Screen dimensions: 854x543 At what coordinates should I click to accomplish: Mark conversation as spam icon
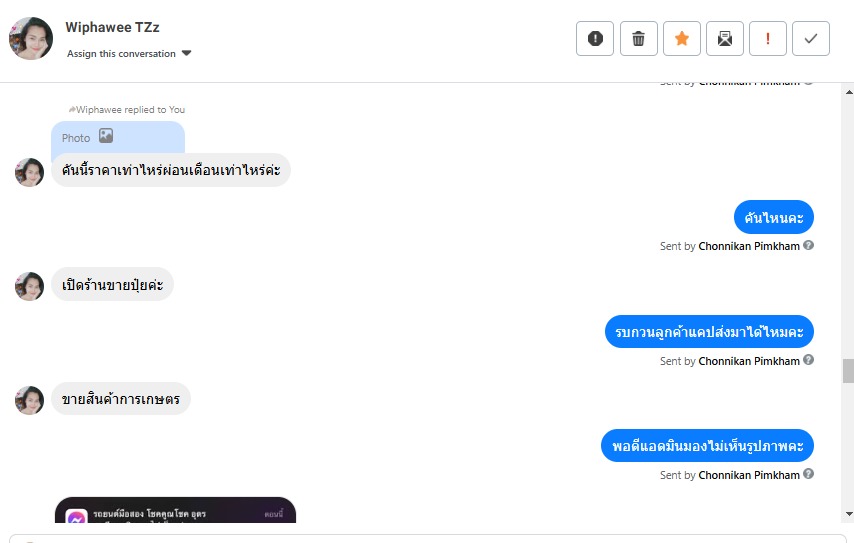(595, 39)
